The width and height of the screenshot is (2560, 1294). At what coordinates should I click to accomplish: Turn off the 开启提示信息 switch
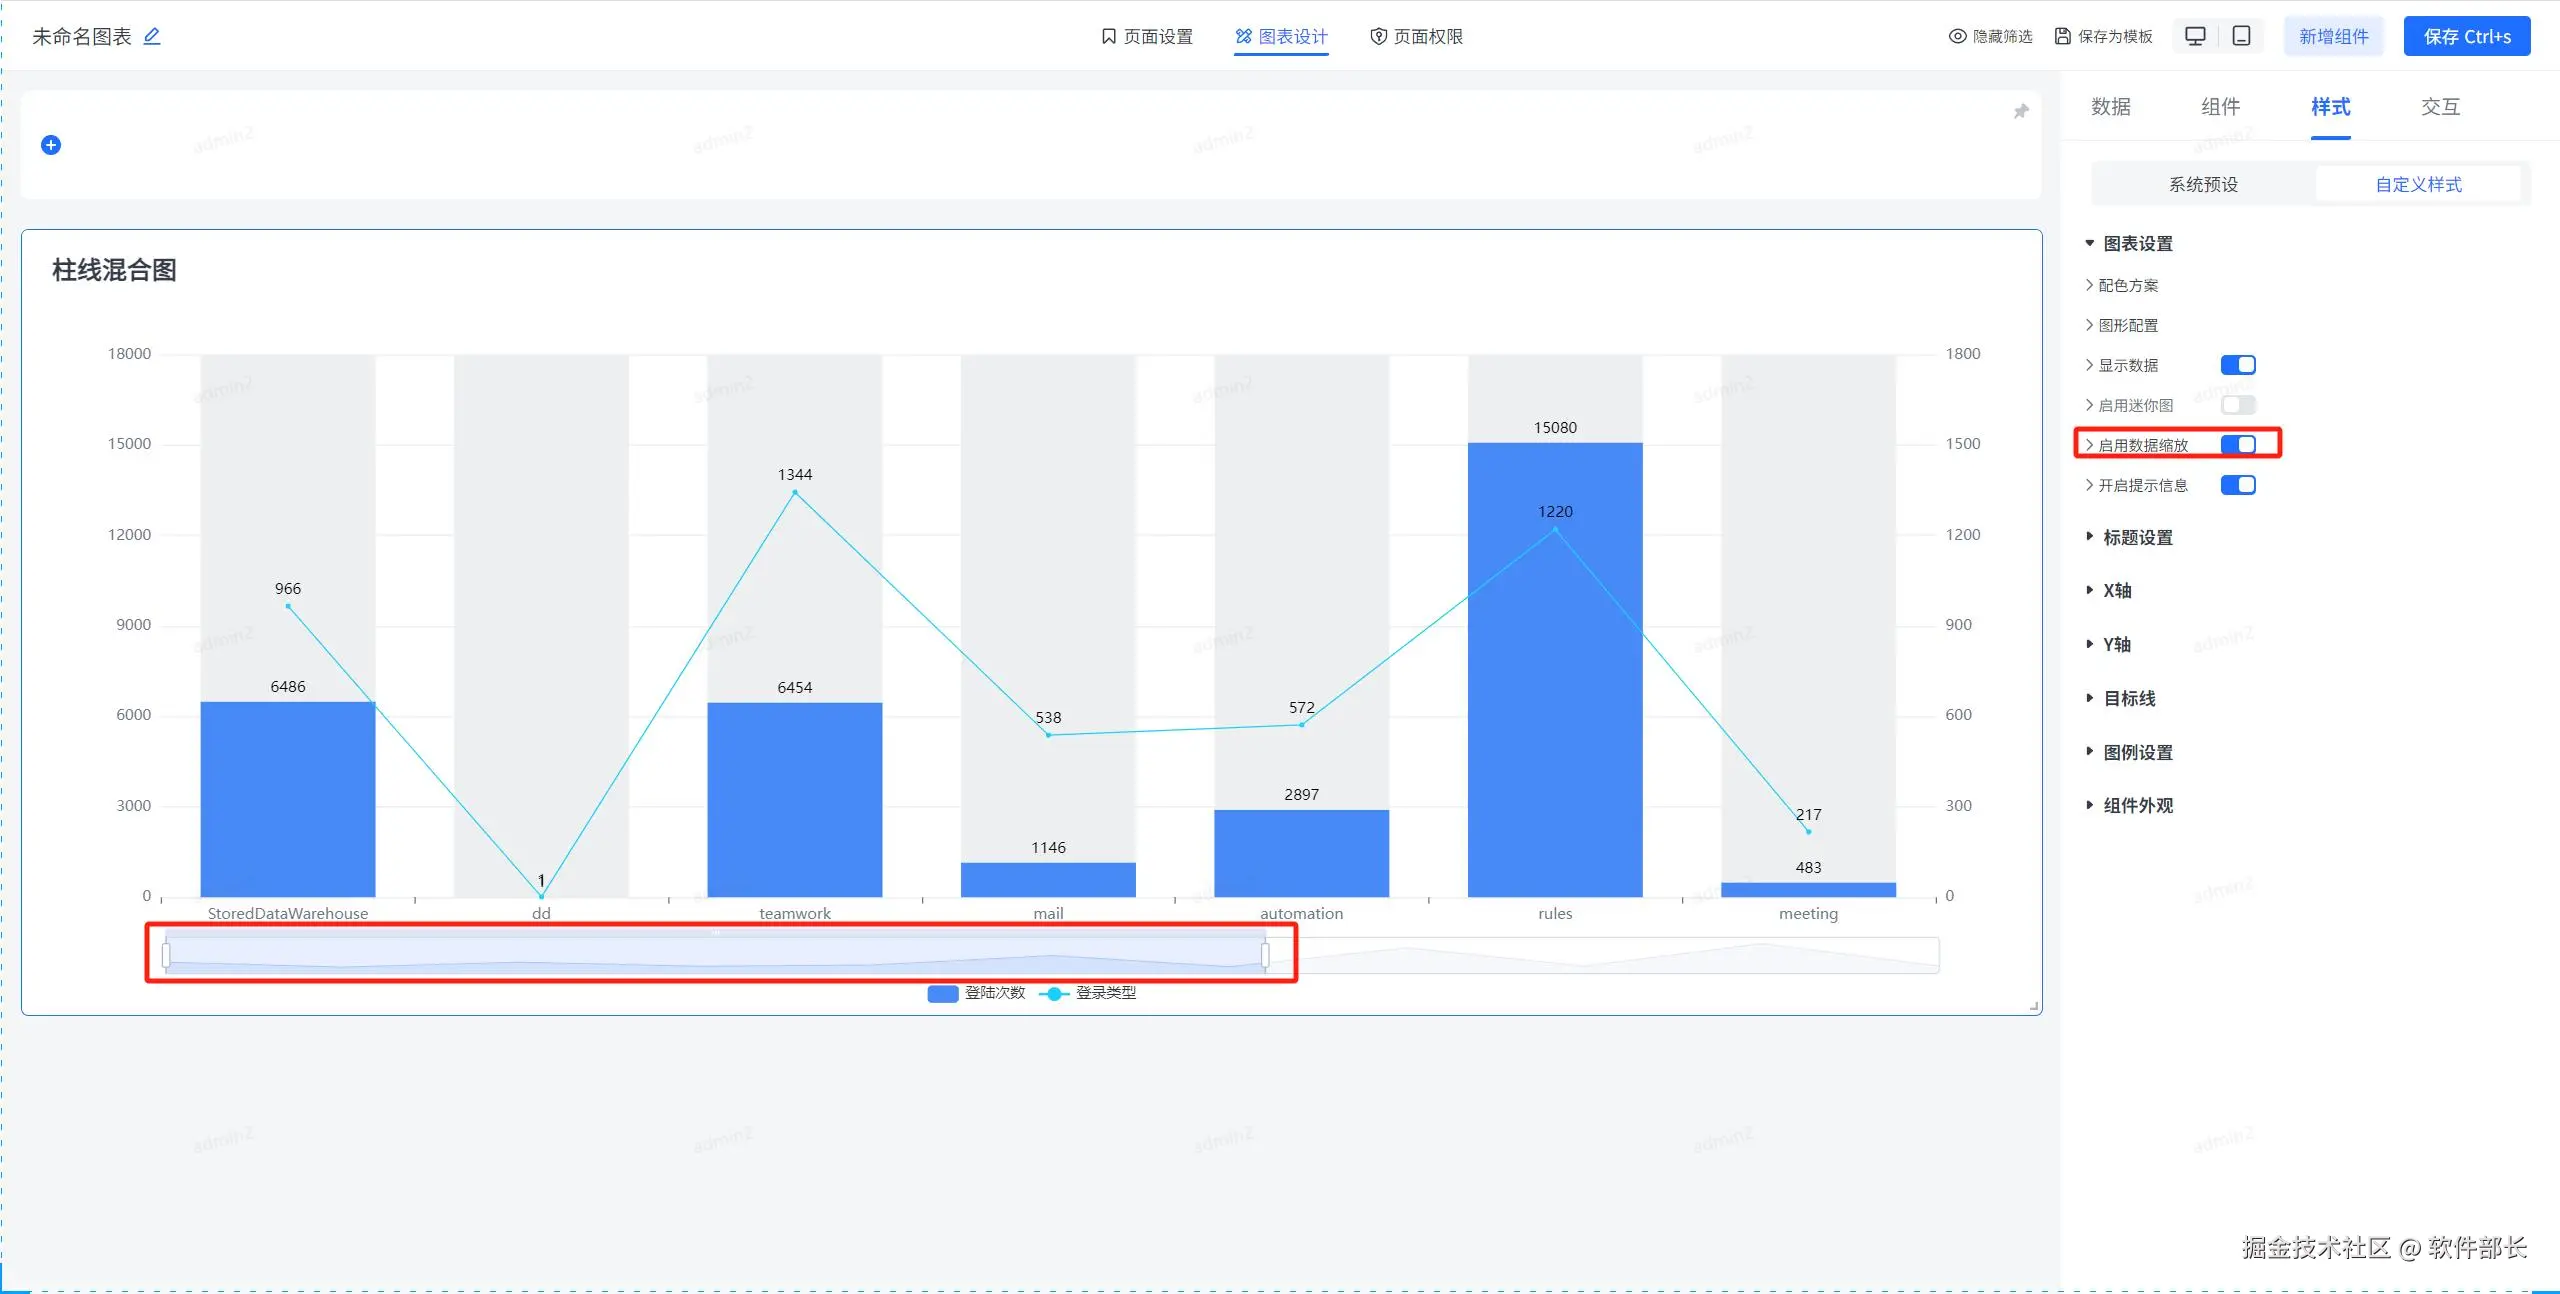[2238, 485]
